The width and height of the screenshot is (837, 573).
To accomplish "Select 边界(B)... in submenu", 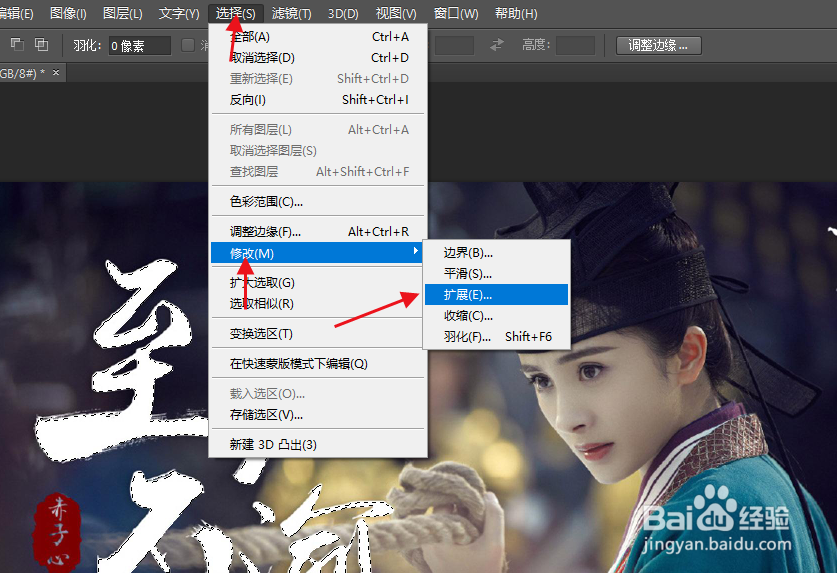I will click(496, 253).
